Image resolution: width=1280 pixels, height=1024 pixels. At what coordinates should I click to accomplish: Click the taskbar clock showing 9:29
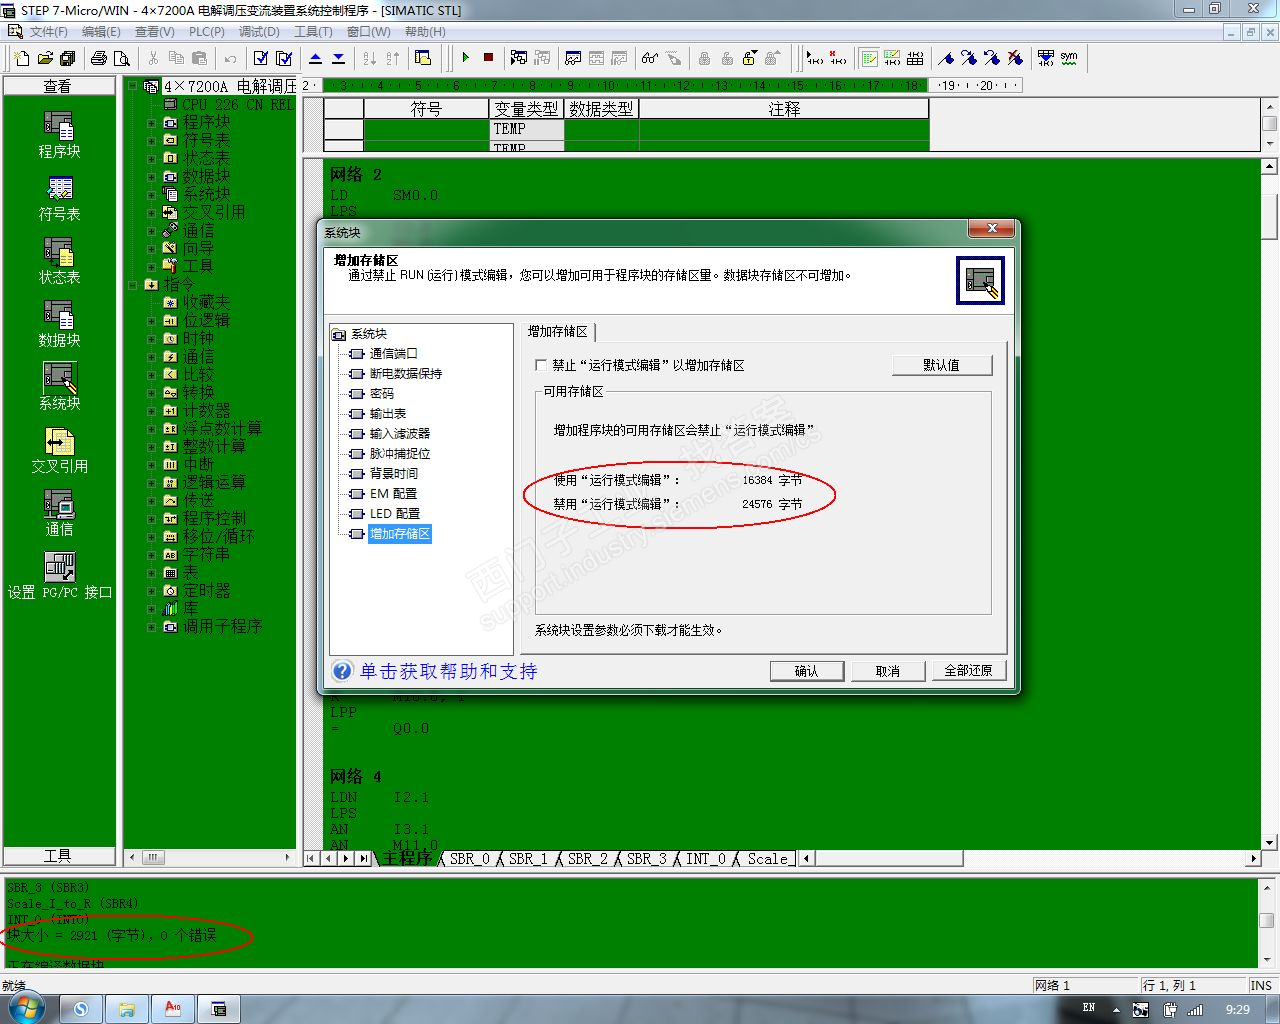pos(1238,1009)
